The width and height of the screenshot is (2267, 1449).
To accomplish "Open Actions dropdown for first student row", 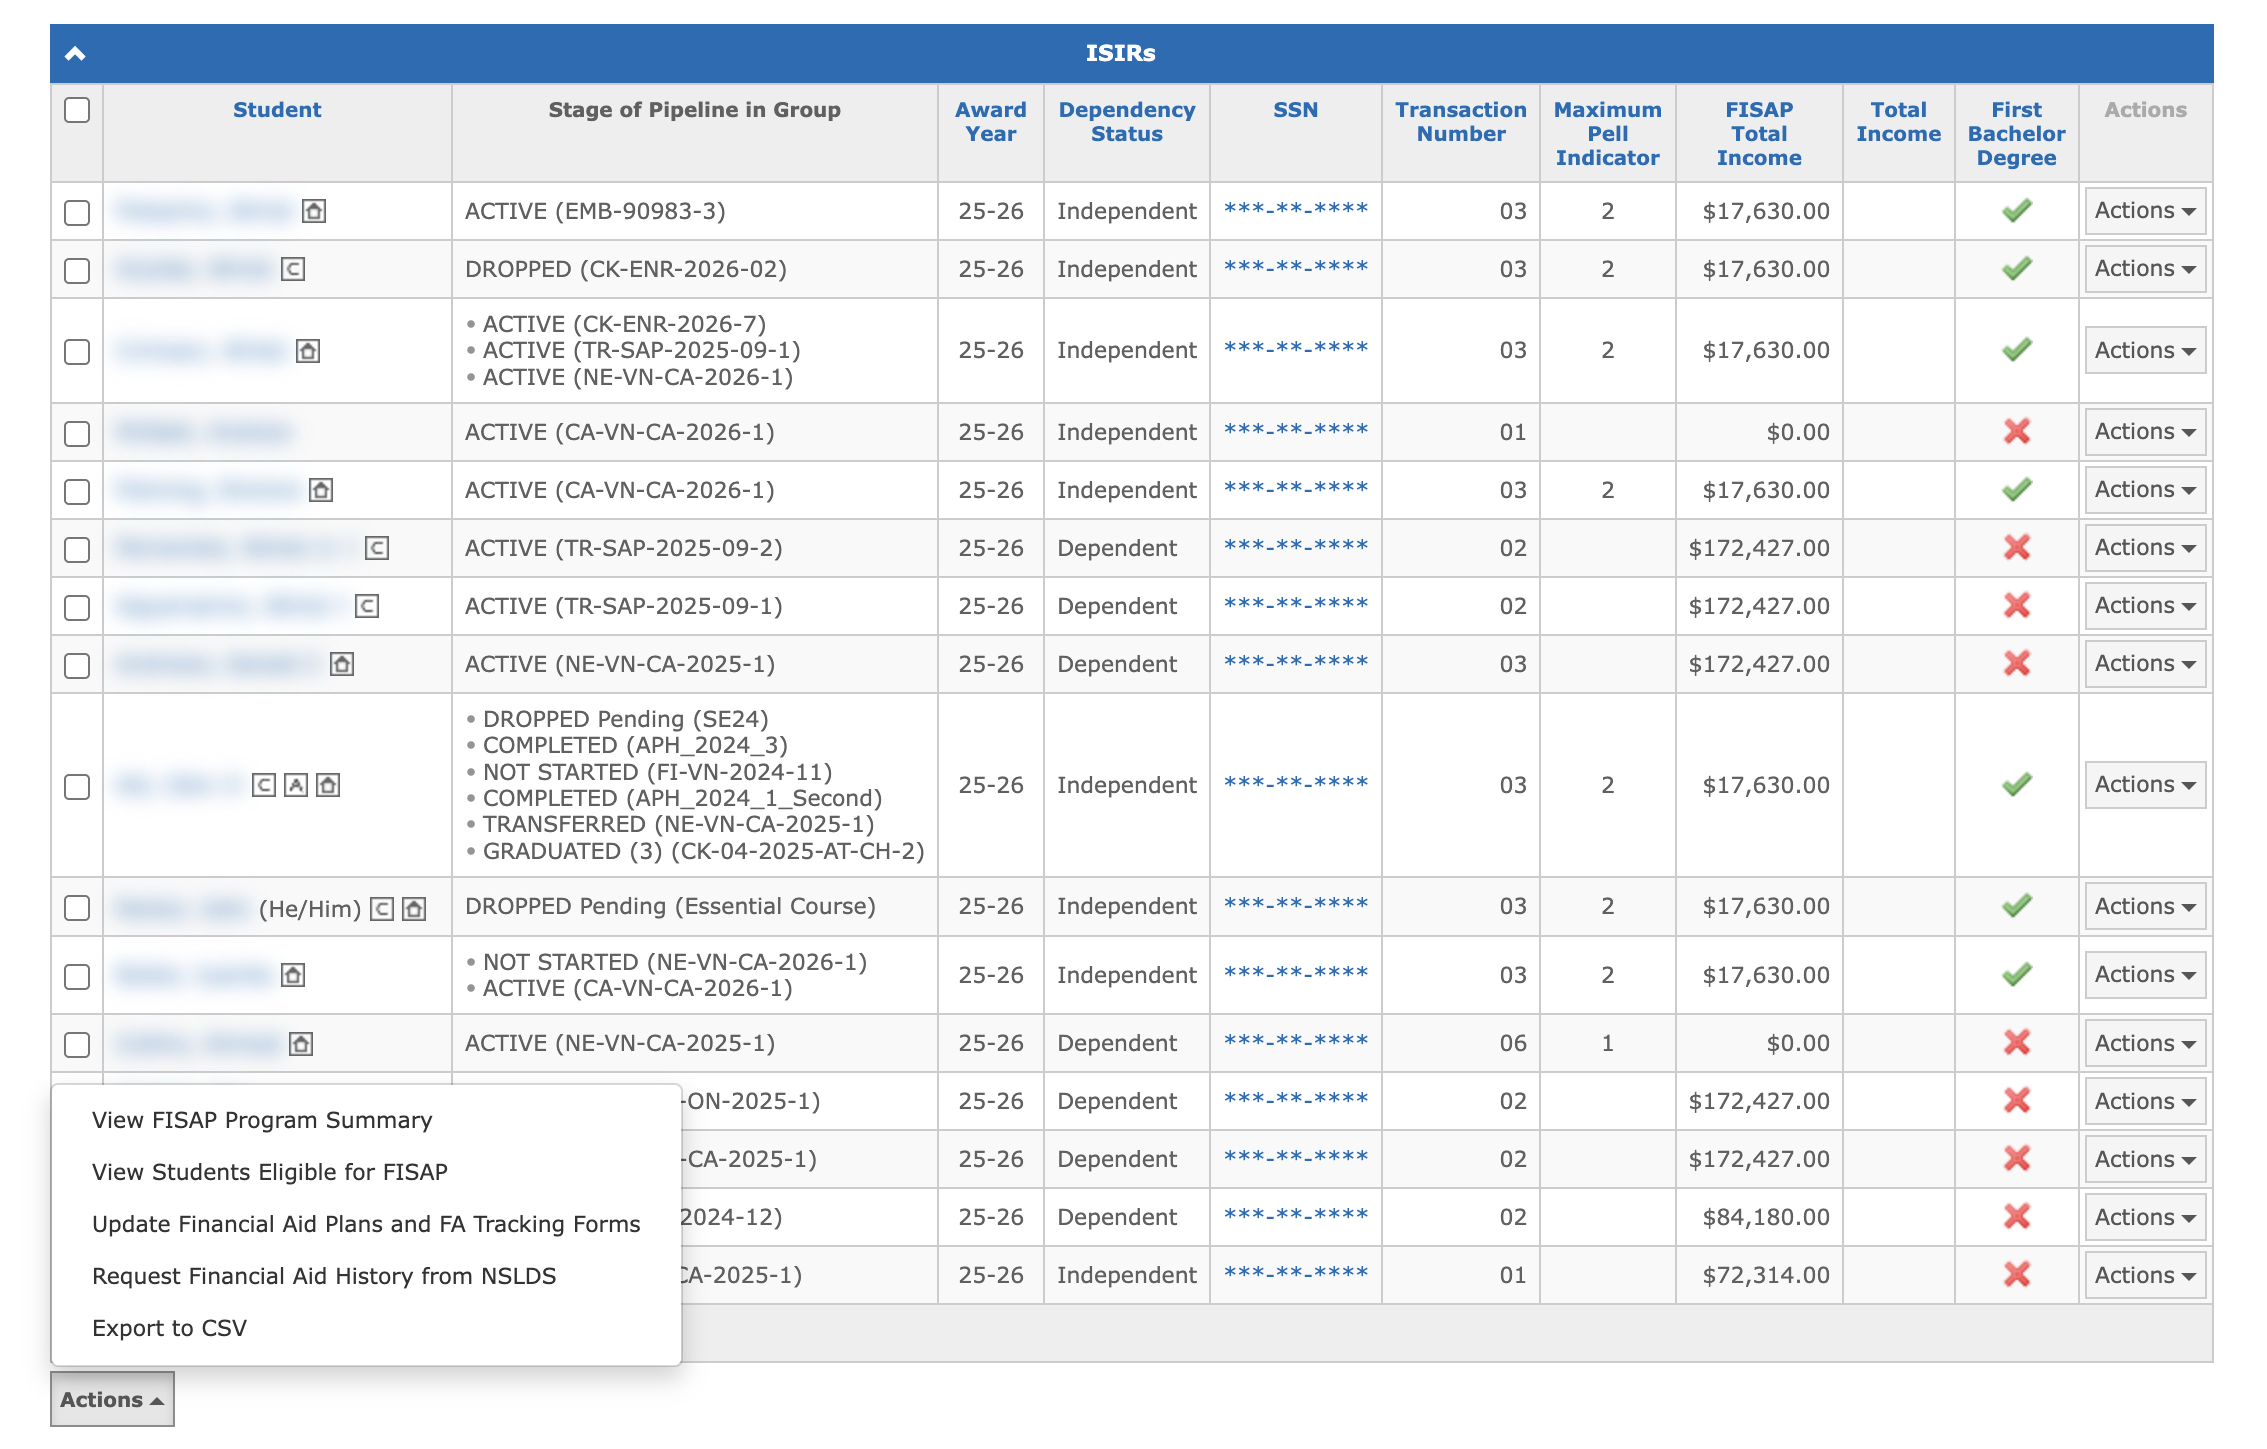I will click(2144, 211).
